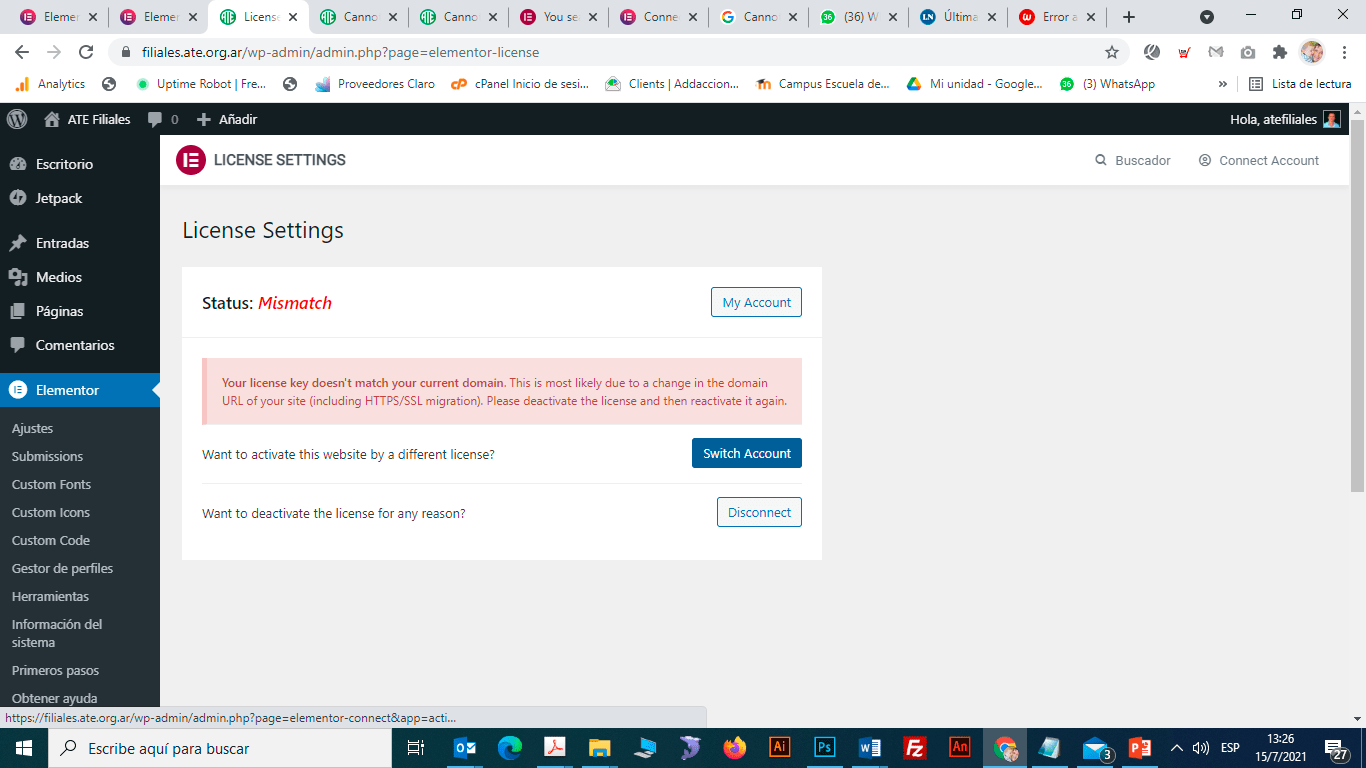Open the Buscador finder
Image resolution: width=1366 pixels, height=768 pixels.
[1133, 160]
